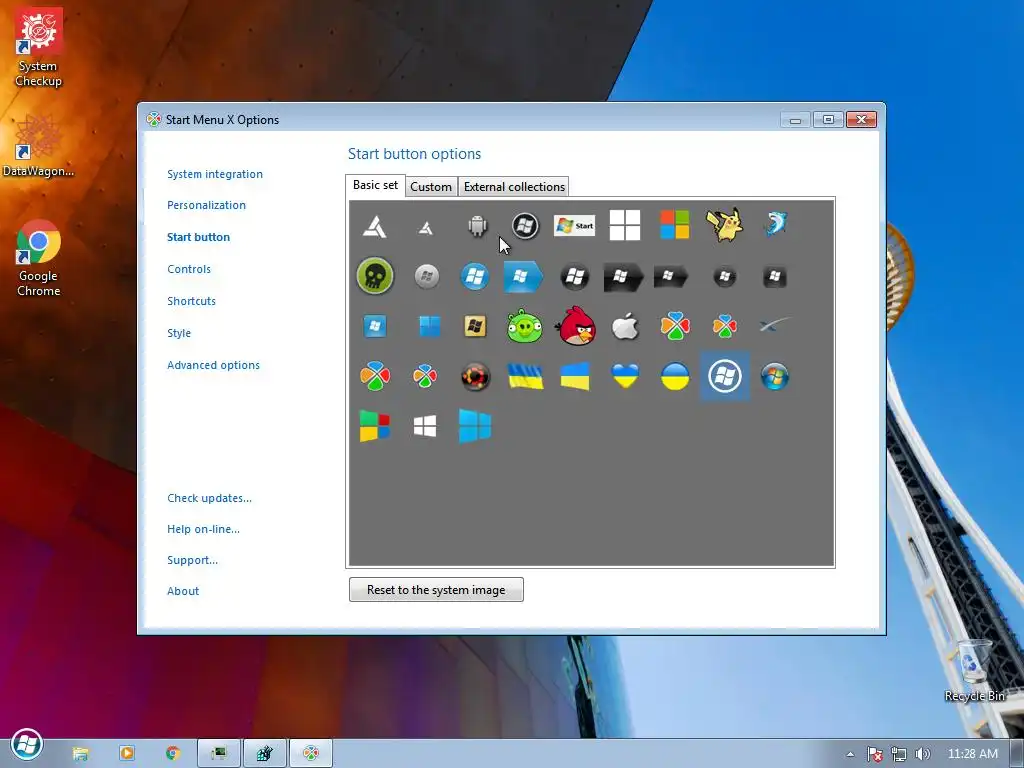This screenshot has width=1024, height=768.
Task: Select the Google Chrome desktop shortcut
Action: (x=39, y=258)
